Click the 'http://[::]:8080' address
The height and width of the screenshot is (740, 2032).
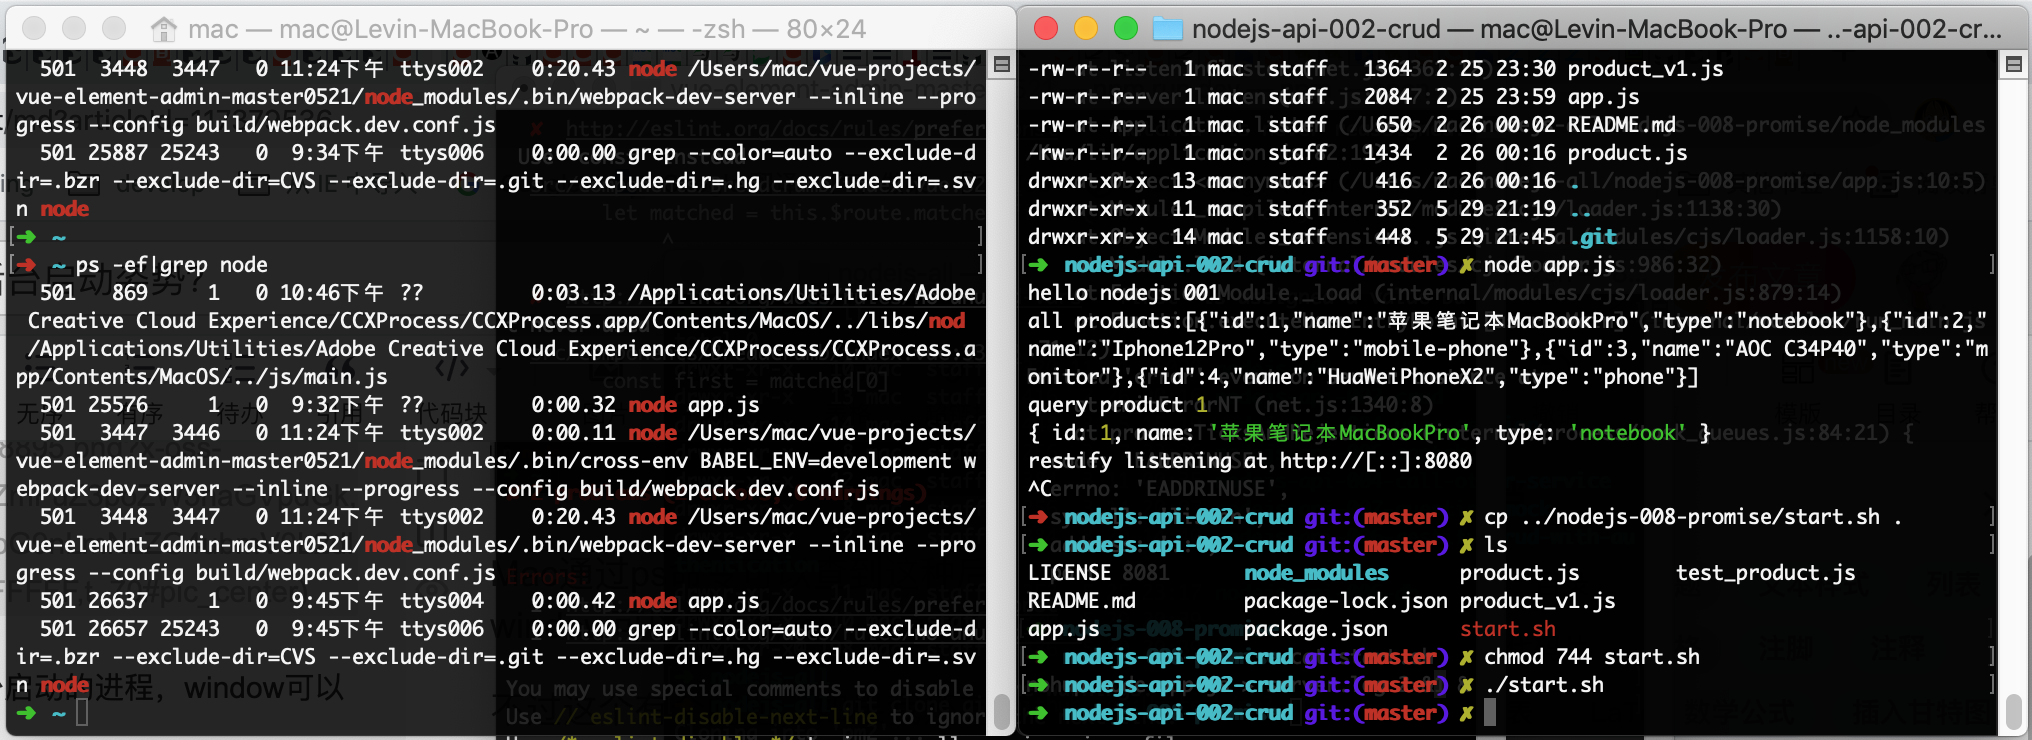coord(1376,461)
